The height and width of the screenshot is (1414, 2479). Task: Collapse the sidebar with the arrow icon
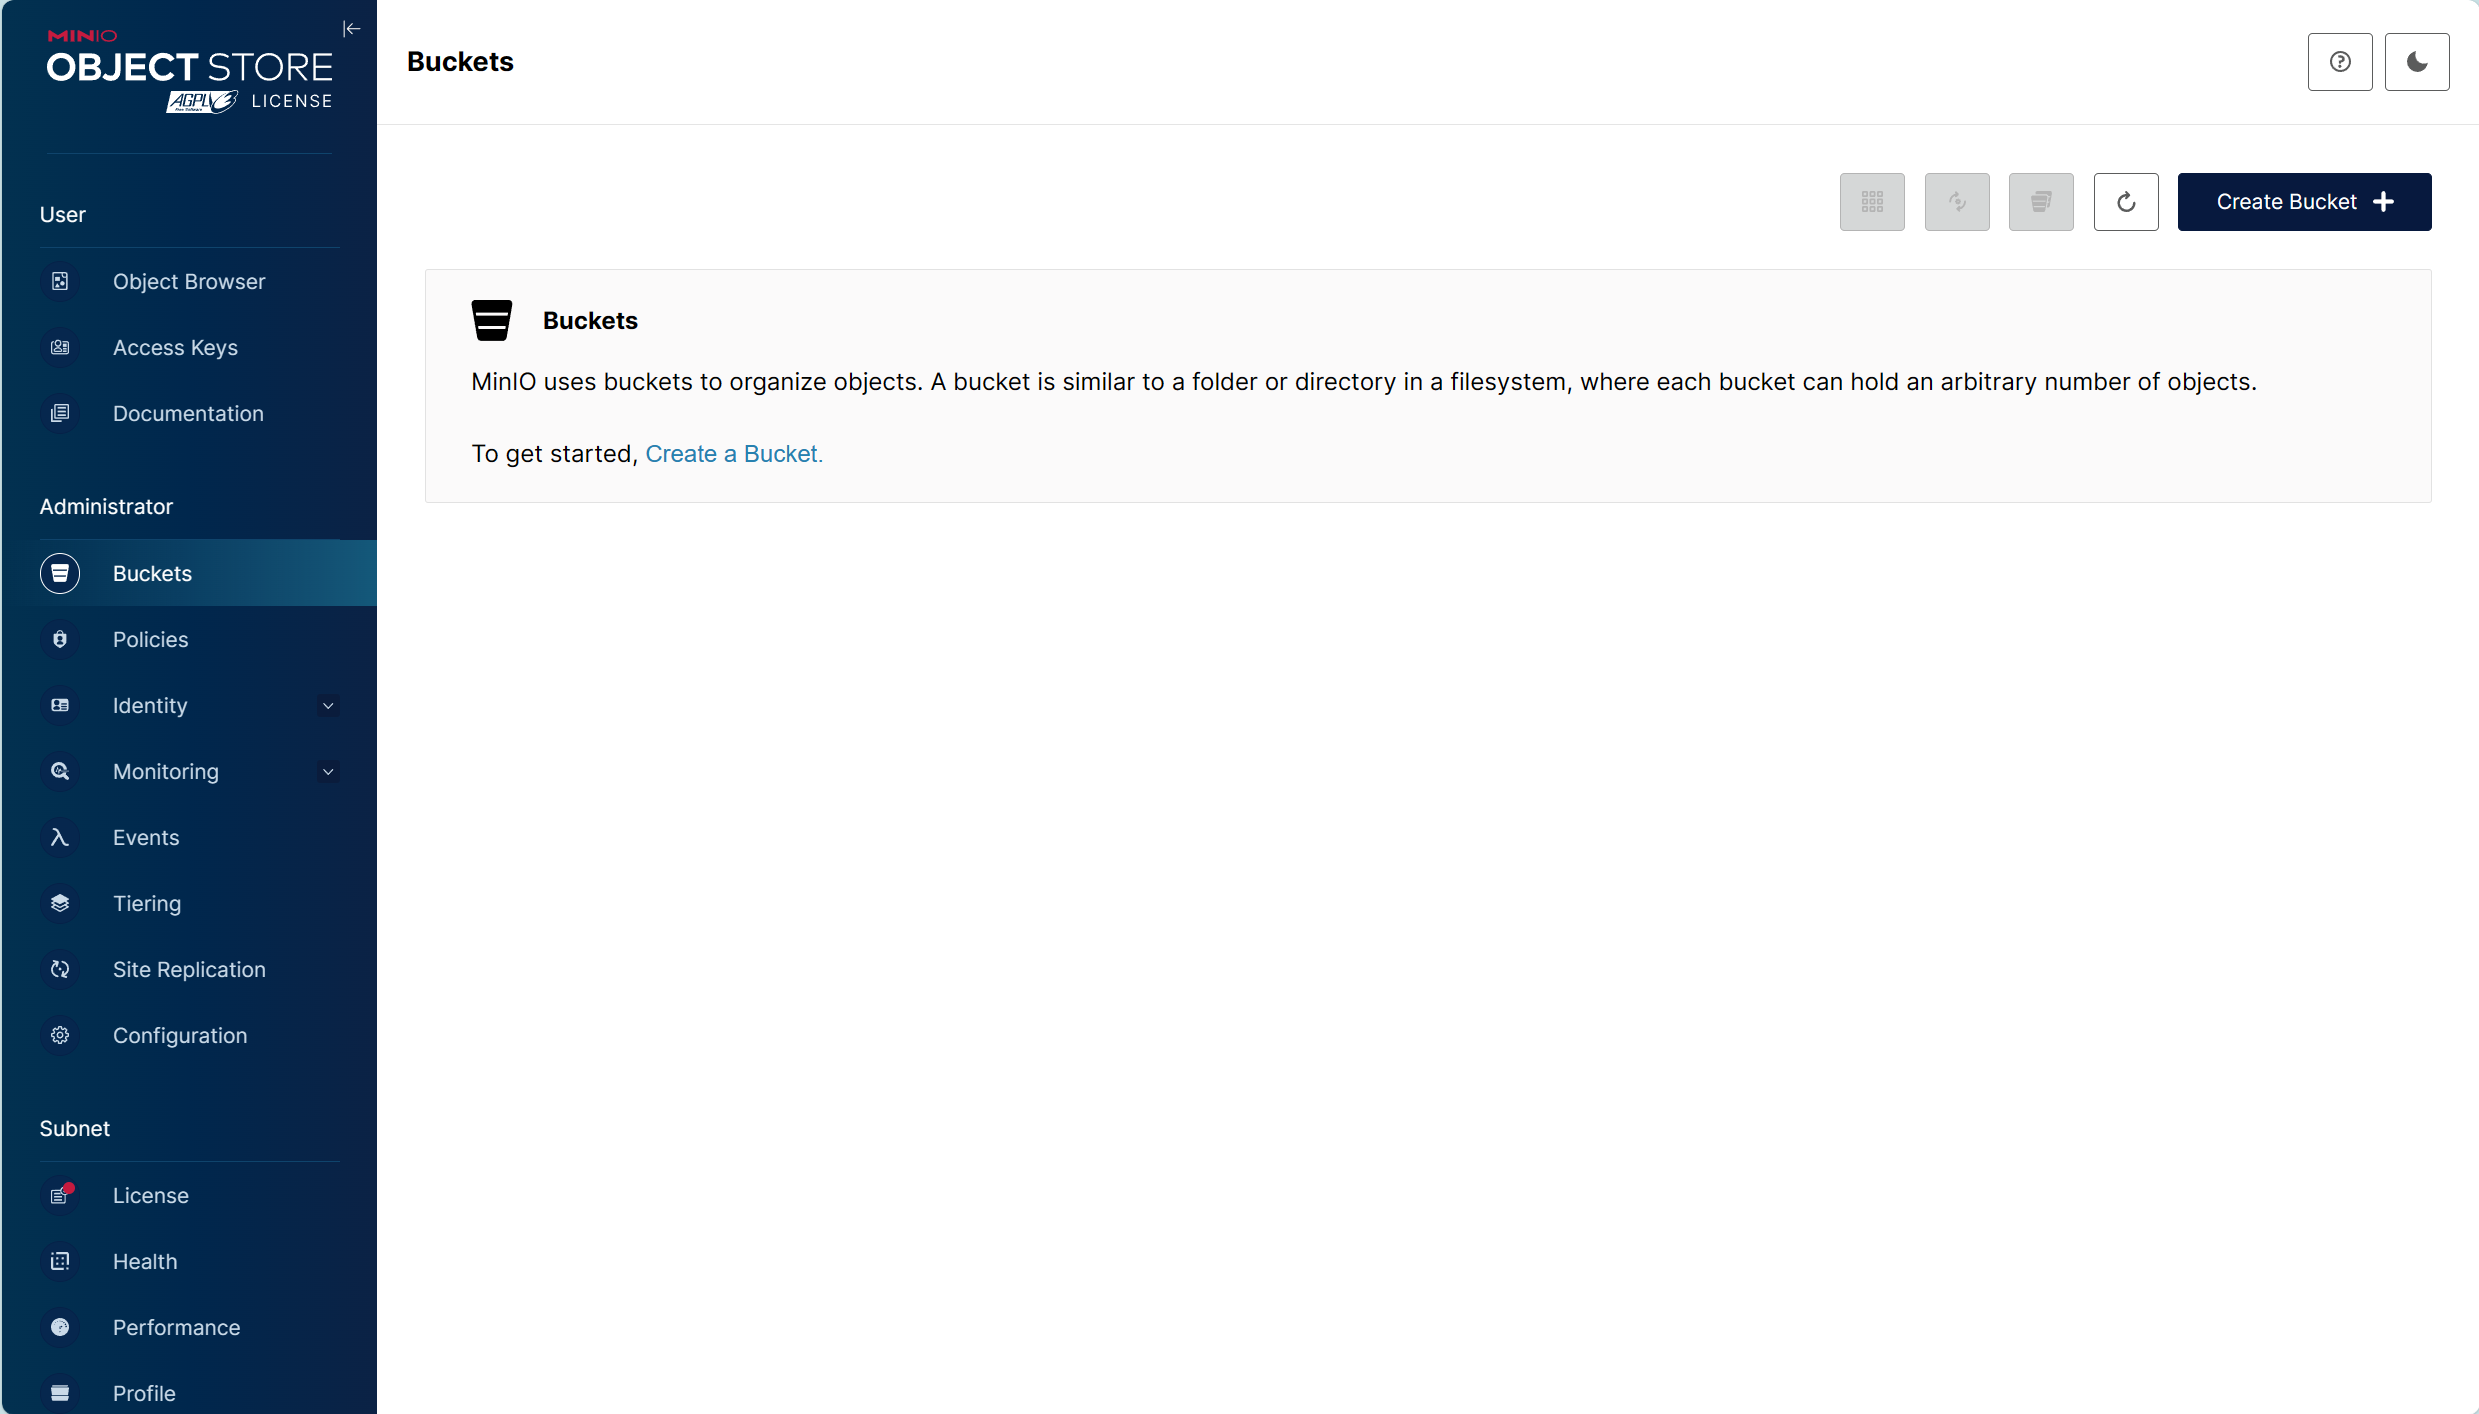(351, 29)
